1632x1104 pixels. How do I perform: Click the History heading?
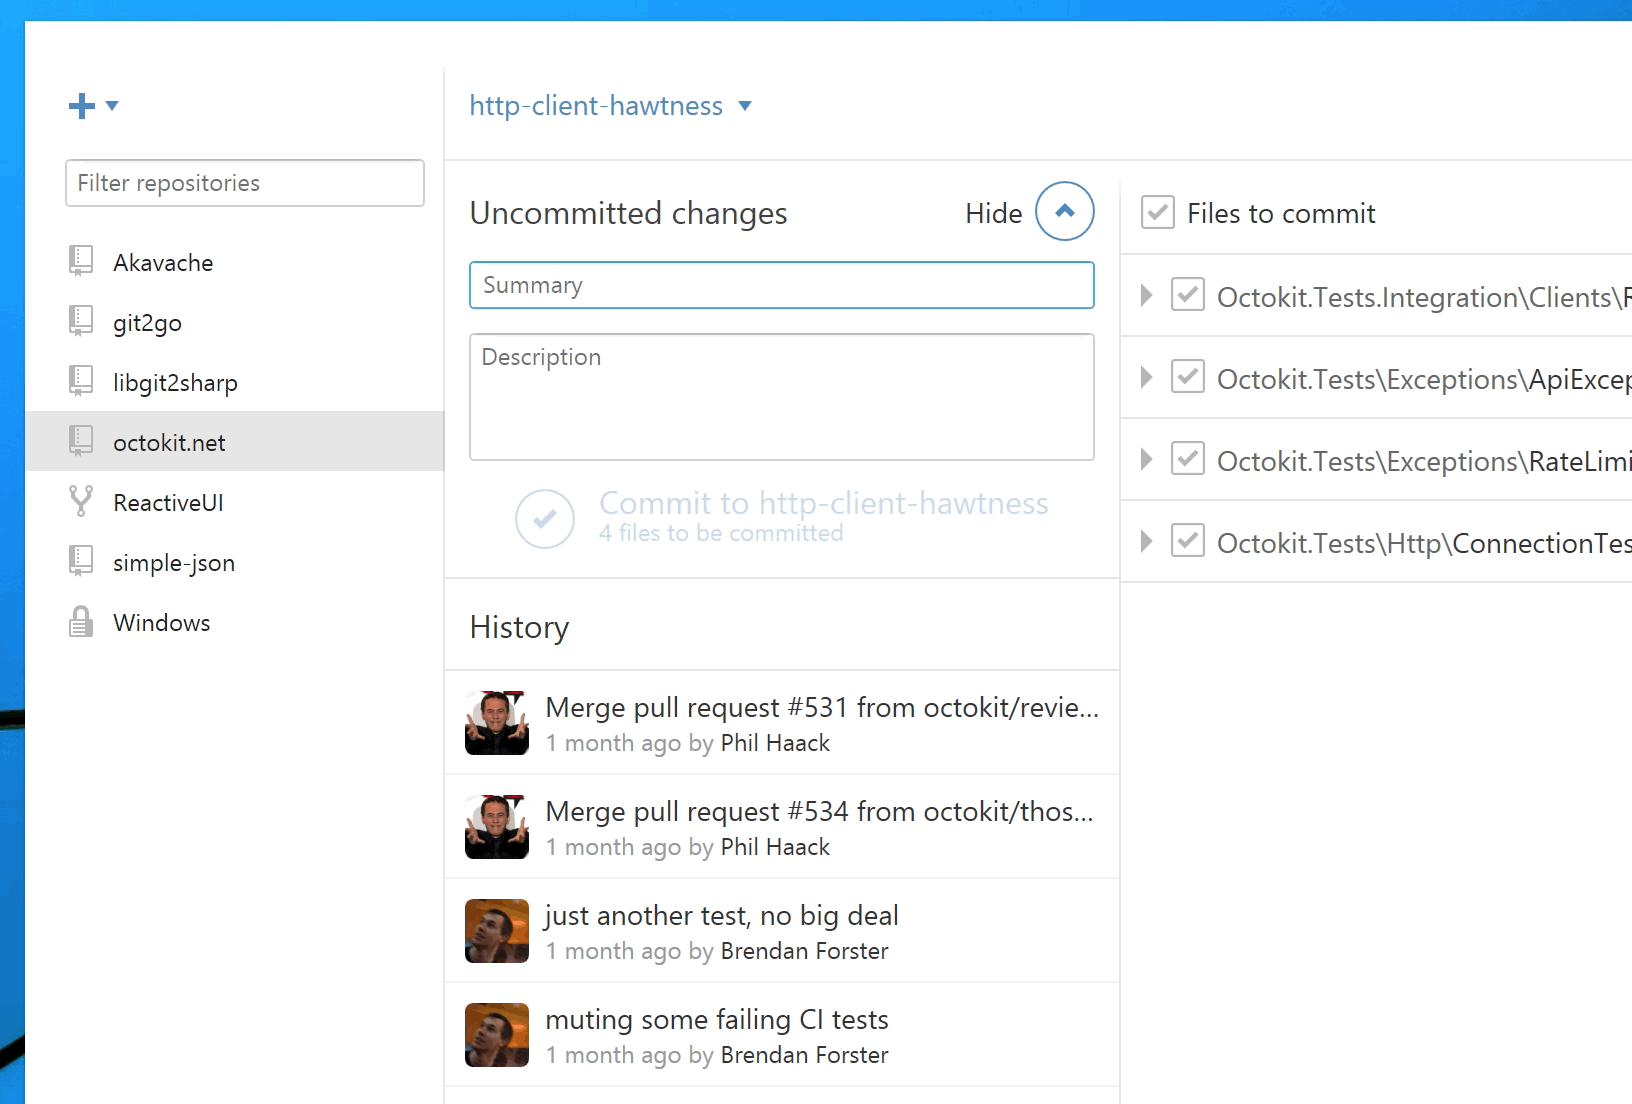519,627
